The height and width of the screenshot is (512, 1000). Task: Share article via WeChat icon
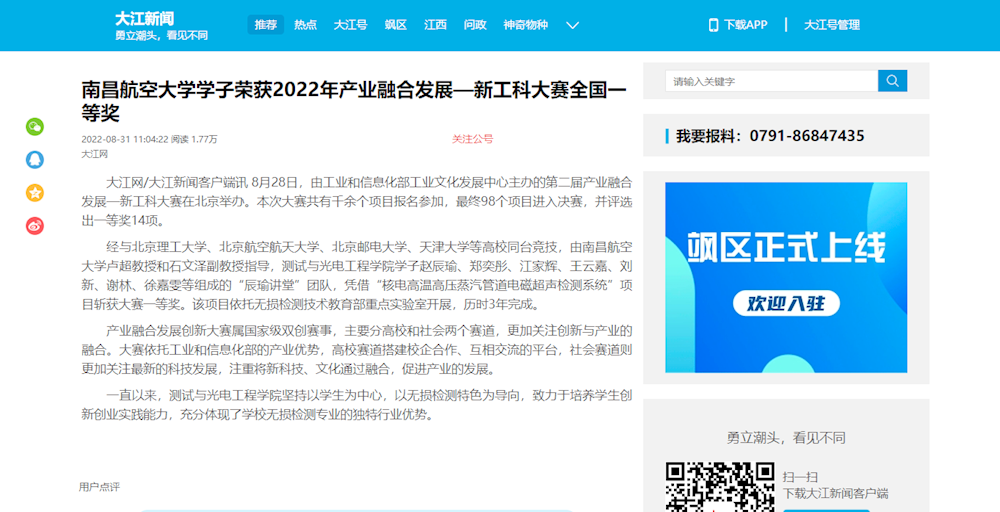tap(35, 126)
